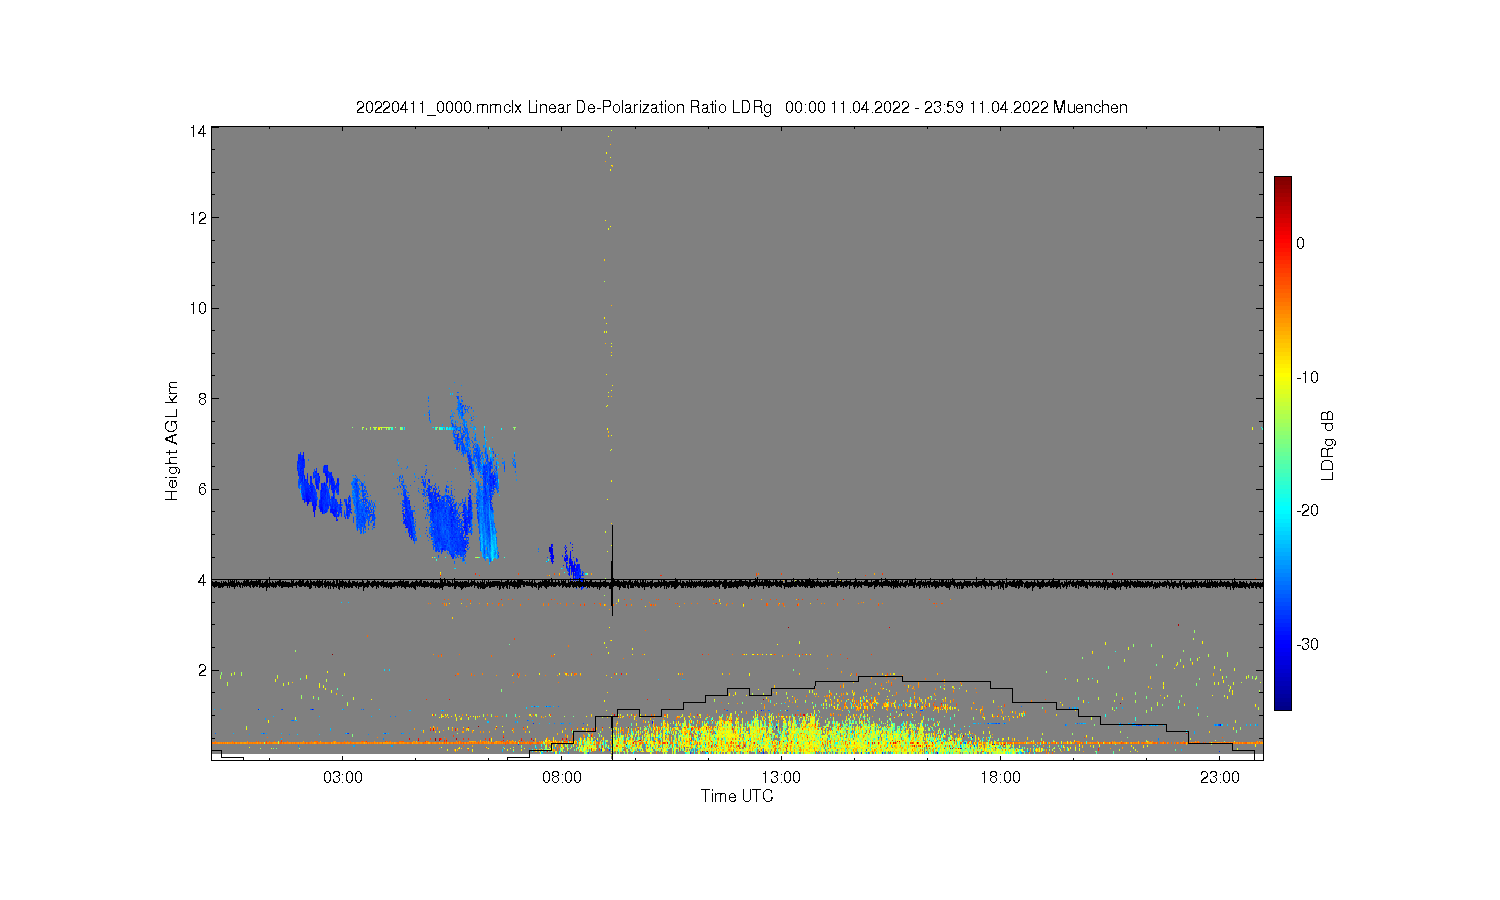Click the yellow boundary layer echoes near 13:00
Image resolution: width=1500 pixels, height=900 pixels.
point(780,733)
